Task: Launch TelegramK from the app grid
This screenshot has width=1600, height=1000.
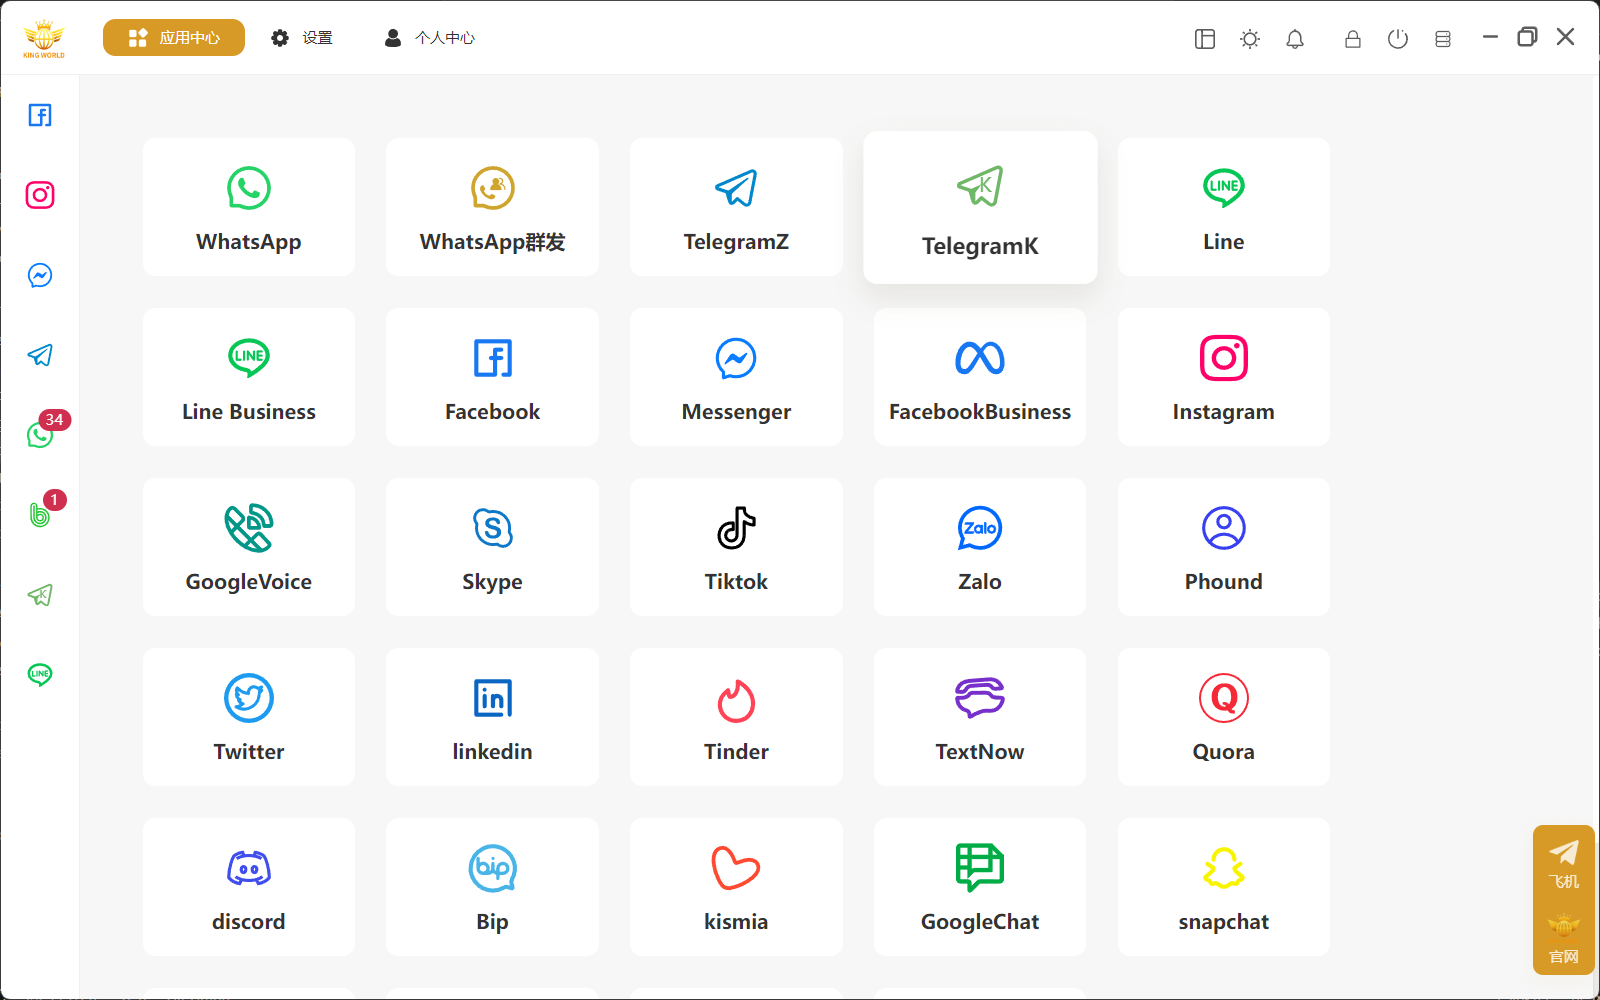Action: tap(980, 208)
